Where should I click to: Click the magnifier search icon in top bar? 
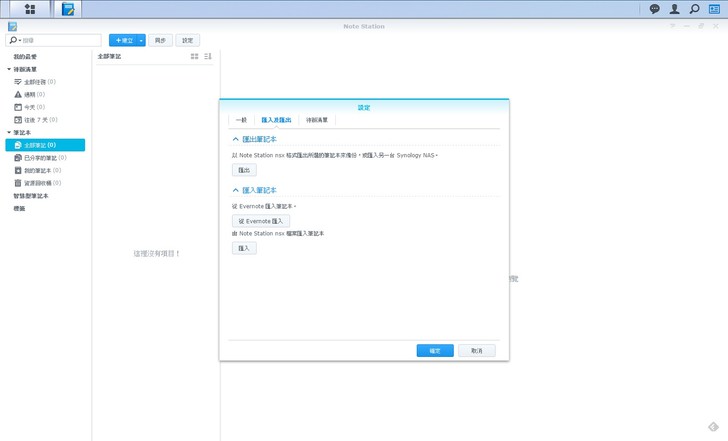[x=695, y=9]
